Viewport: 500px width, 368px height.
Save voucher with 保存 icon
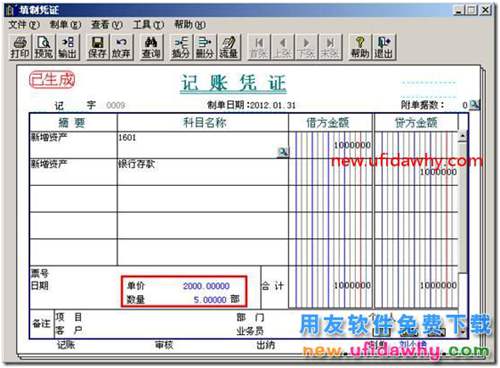click(97, 47)
